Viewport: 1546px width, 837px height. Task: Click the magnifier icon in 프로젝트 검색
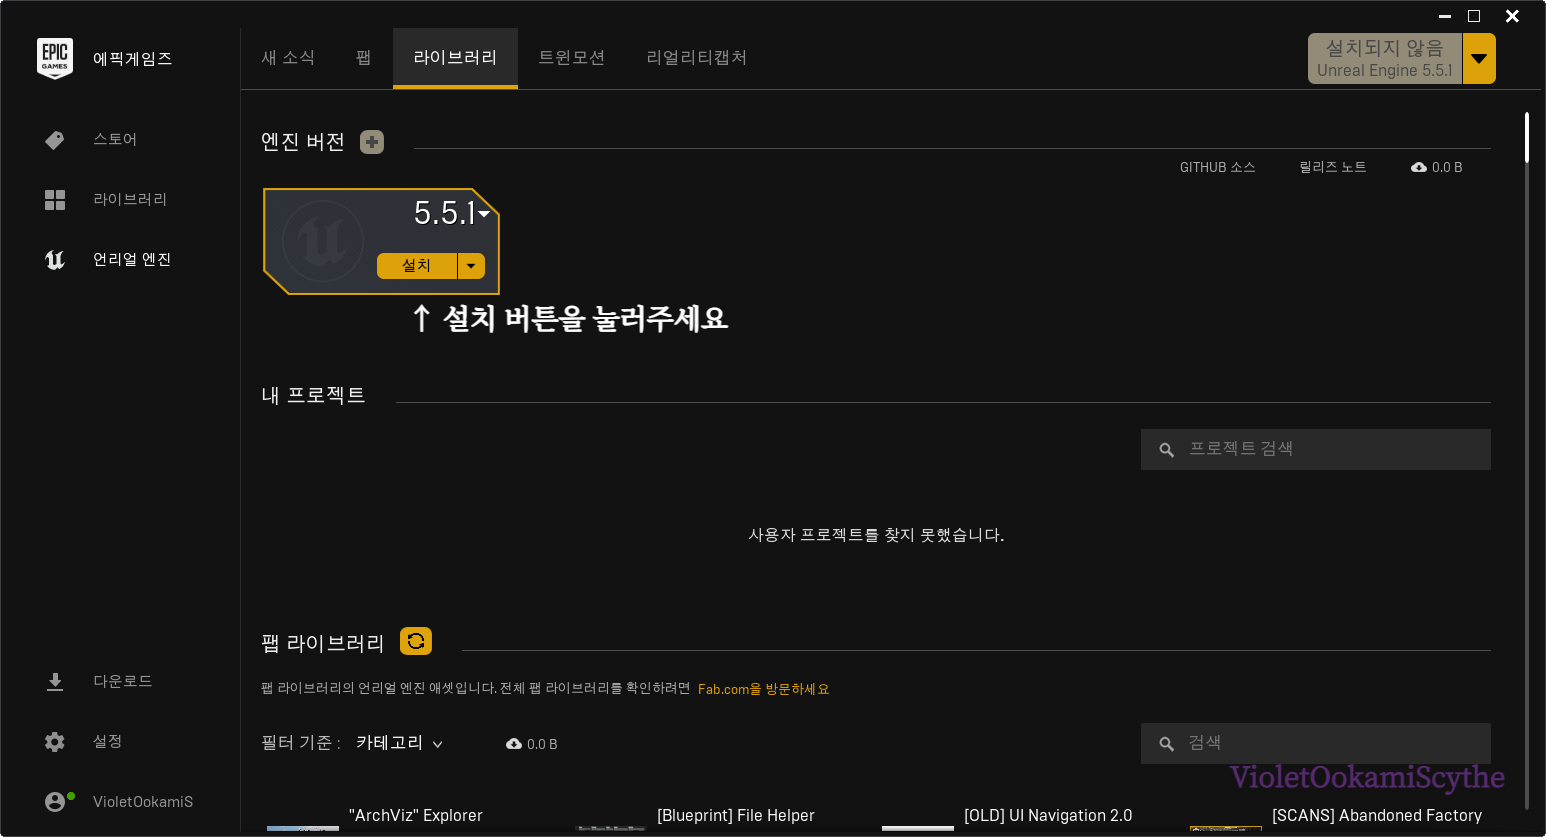tap(1166, 450)
